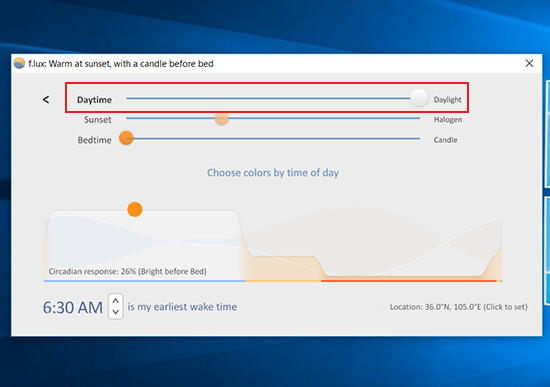Go back using the left chevron arrow
Screen dimensions: 550x387
click(46, 100)
